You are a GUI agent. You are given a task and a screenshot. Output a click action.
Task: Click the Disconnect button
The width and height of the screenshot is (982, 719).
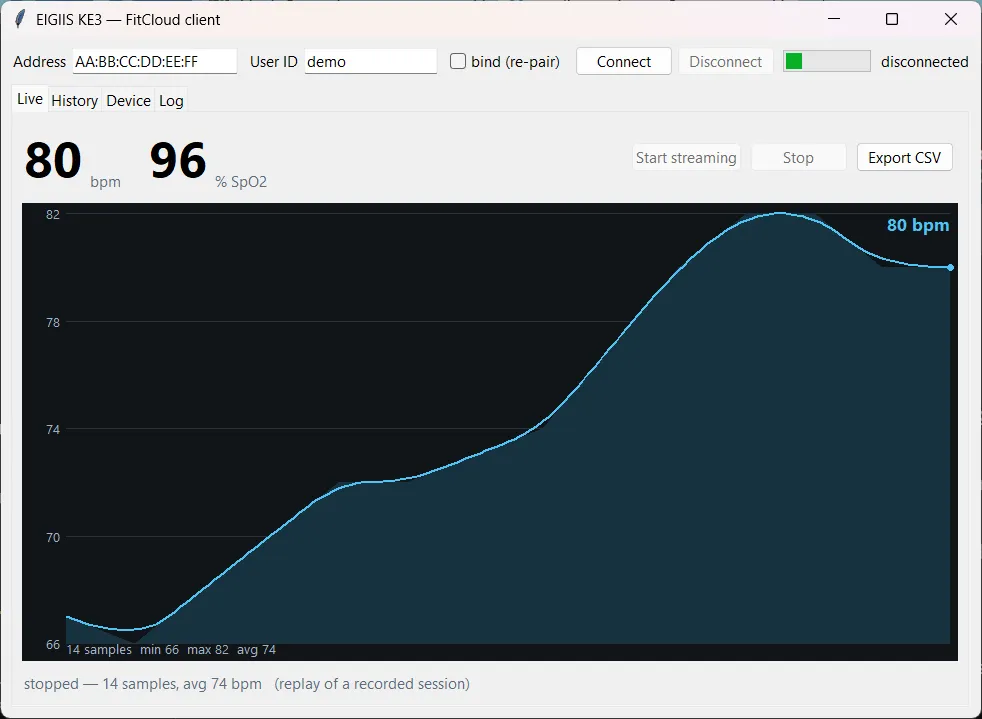(x=725, y=61)
